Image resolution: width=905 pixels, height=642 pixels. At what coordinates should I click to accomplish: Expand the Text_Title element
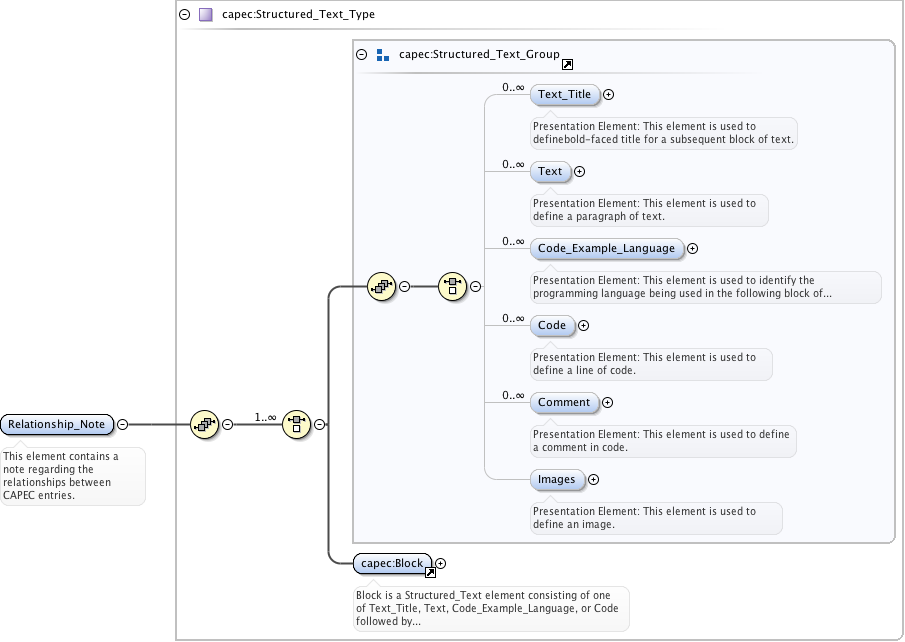[x=608, y=95]
